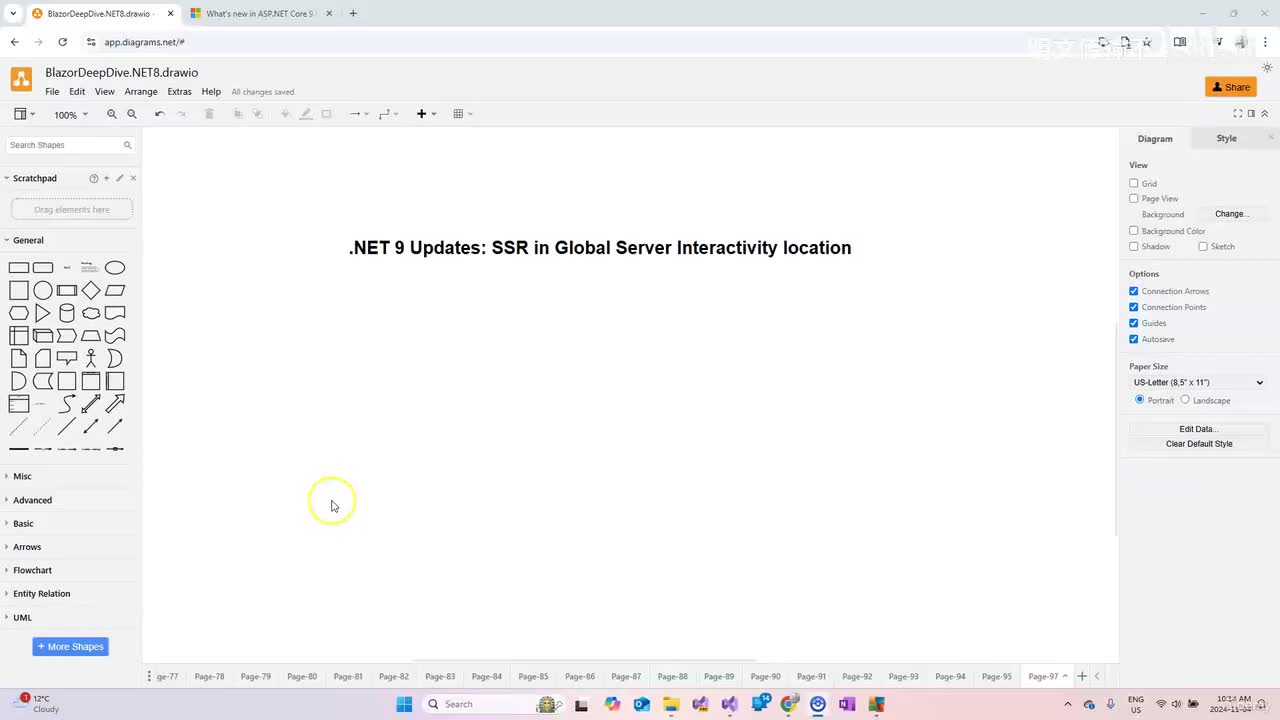Click the Share button

[x=1231, y=87]
